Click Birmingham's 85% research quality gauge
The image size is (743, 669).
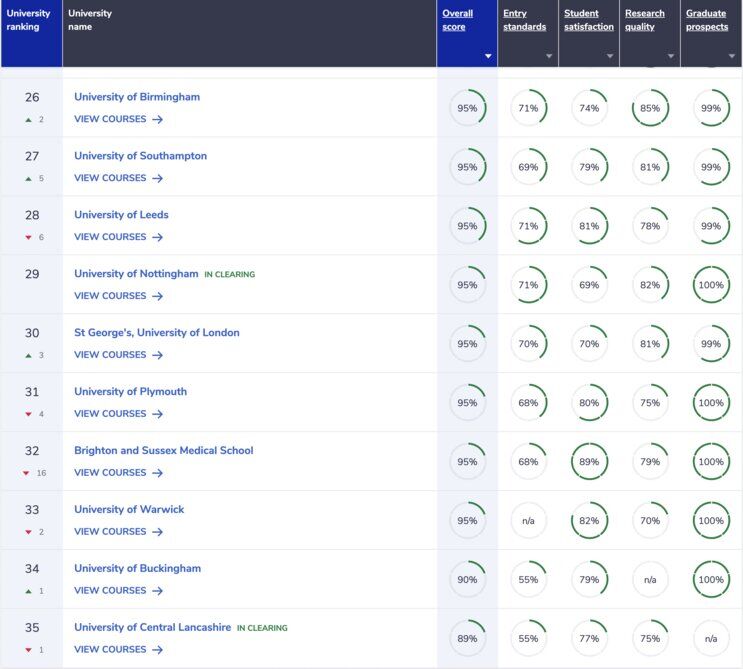650,108
